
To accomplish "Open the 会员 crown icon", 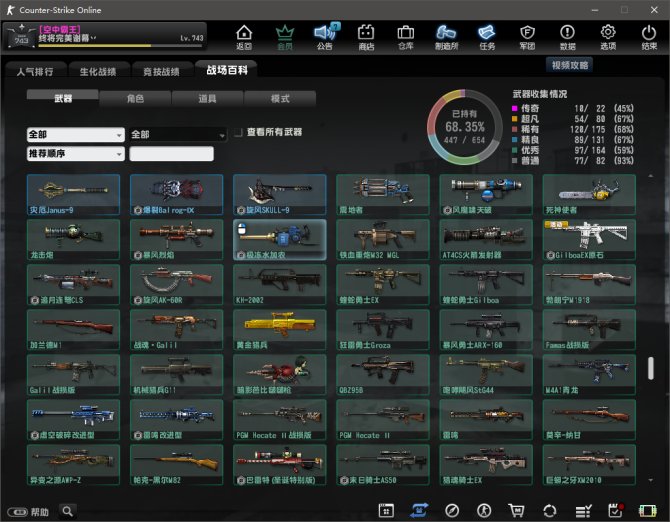I will point(285,37).
